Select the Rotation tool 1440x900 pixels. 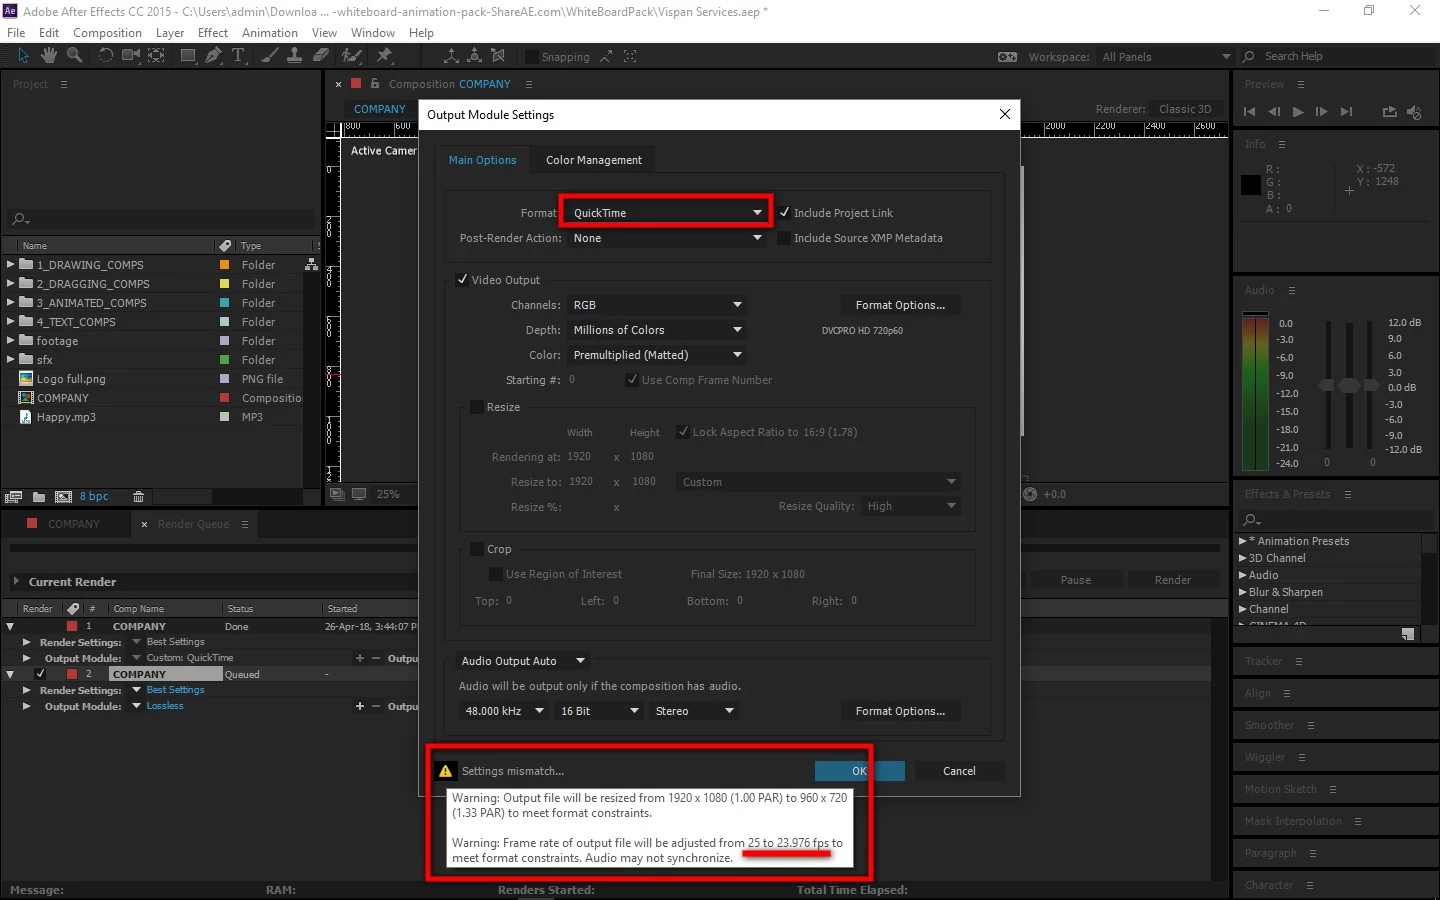coord(105,56)
